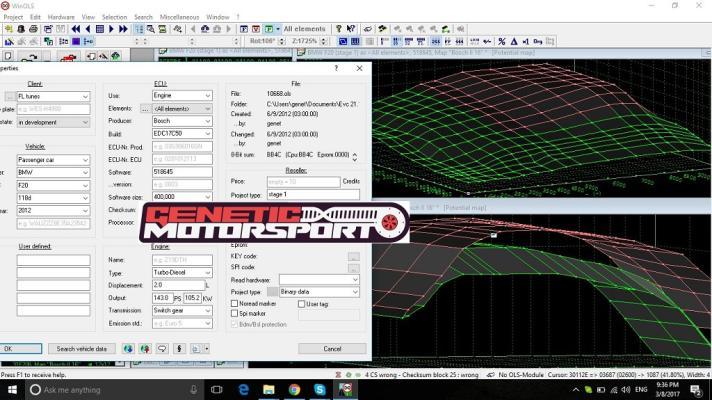Check the User tag checkbox

click(x=301, y=303)
